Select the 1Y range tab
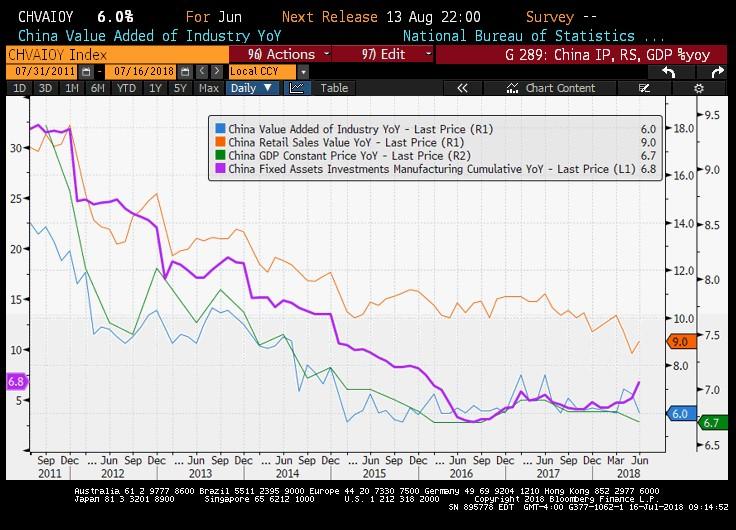The height and width of the screenshot is (530, 736). pyautogui.click(x=155, y=88)
